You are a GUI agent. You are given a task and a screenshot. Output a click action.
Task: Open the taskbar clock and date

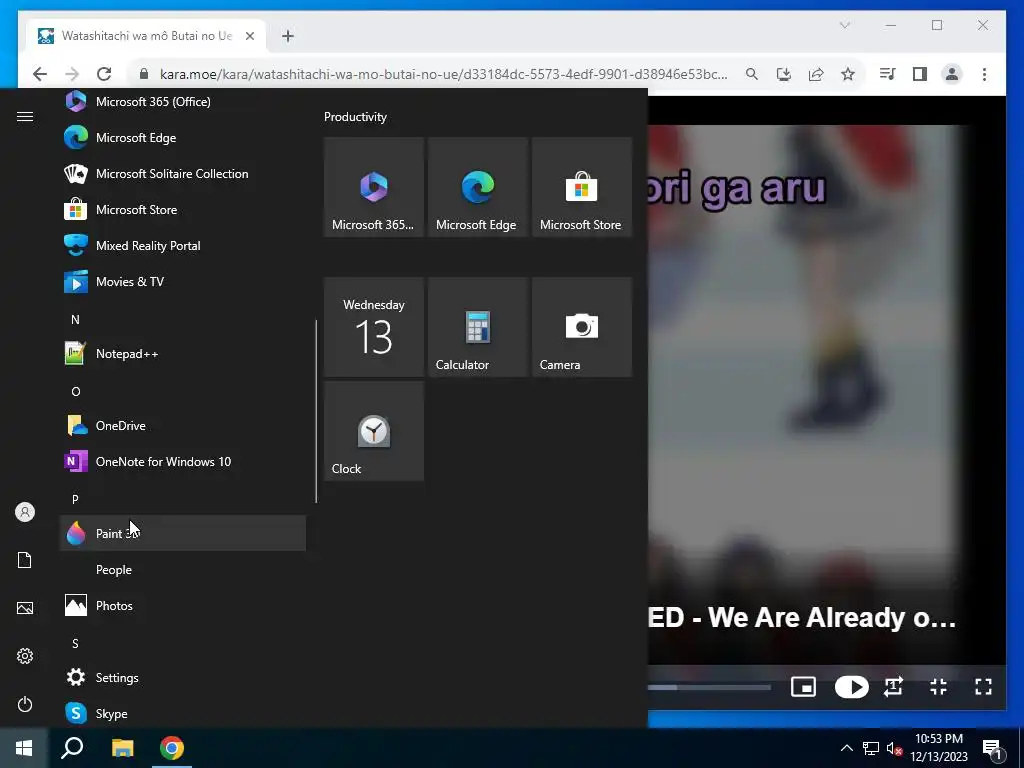[x=938, y=748]
